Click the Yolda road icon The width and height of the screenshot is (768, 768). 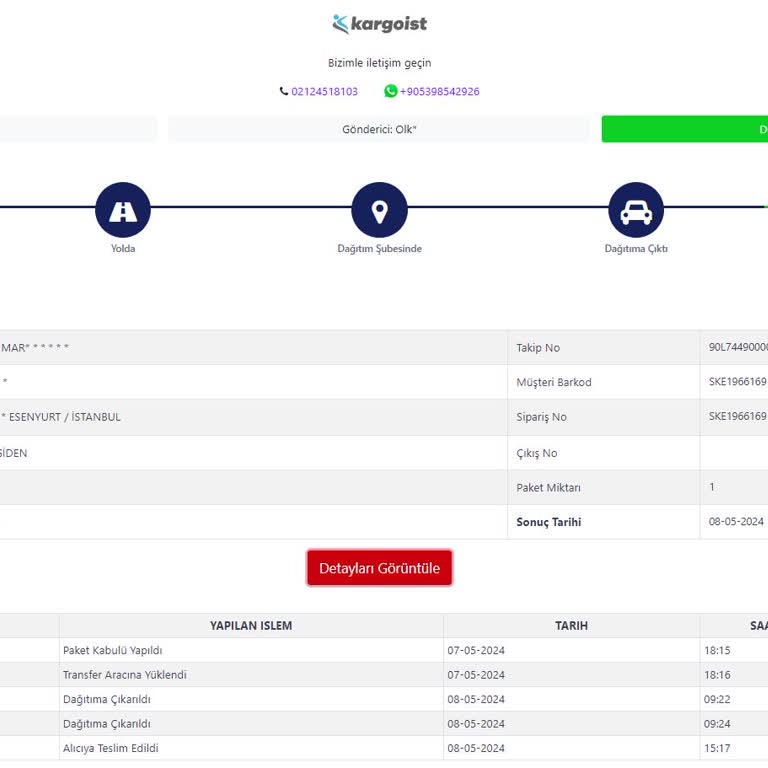point(123,210)
